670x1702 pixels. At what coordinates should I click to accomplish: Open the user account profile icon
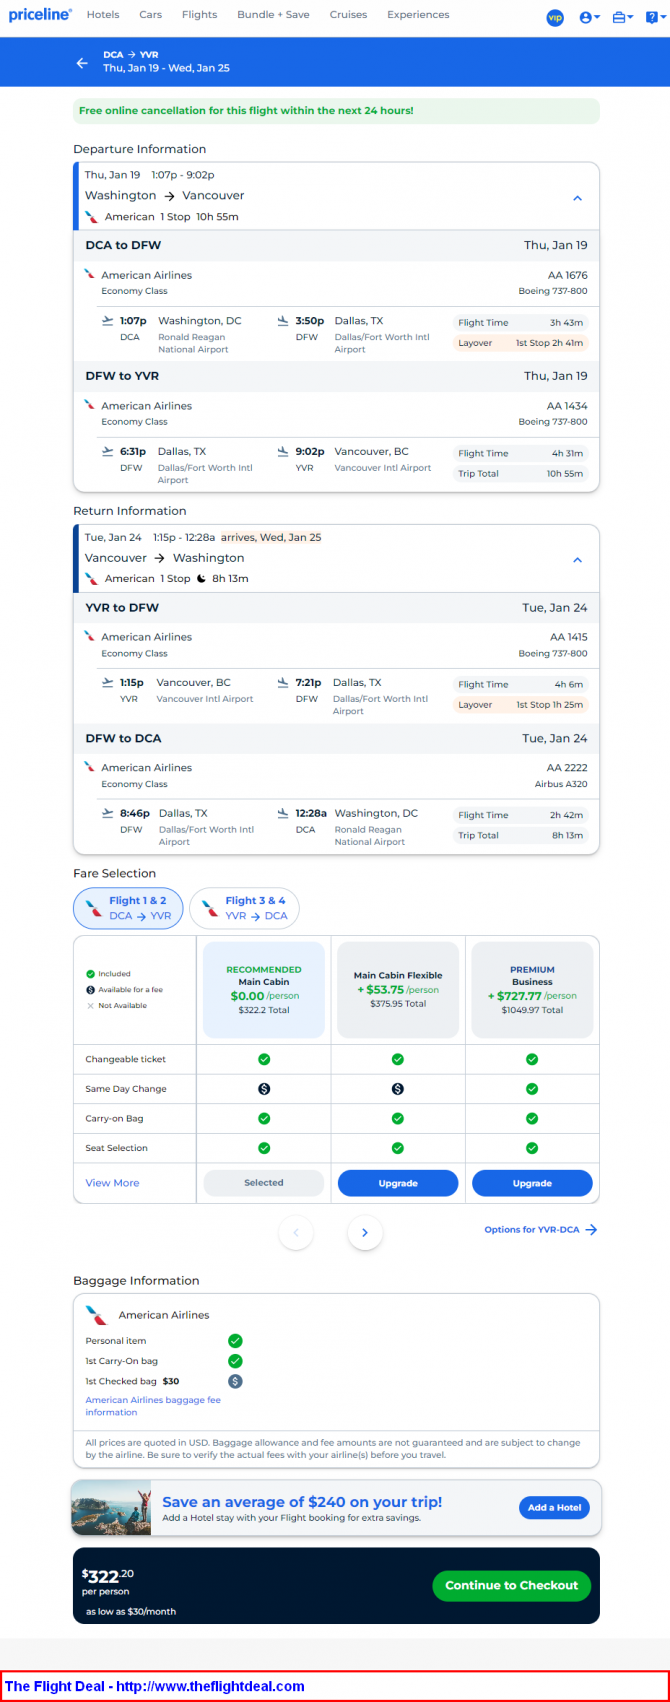pyautogui.click(x=589, y=17)
